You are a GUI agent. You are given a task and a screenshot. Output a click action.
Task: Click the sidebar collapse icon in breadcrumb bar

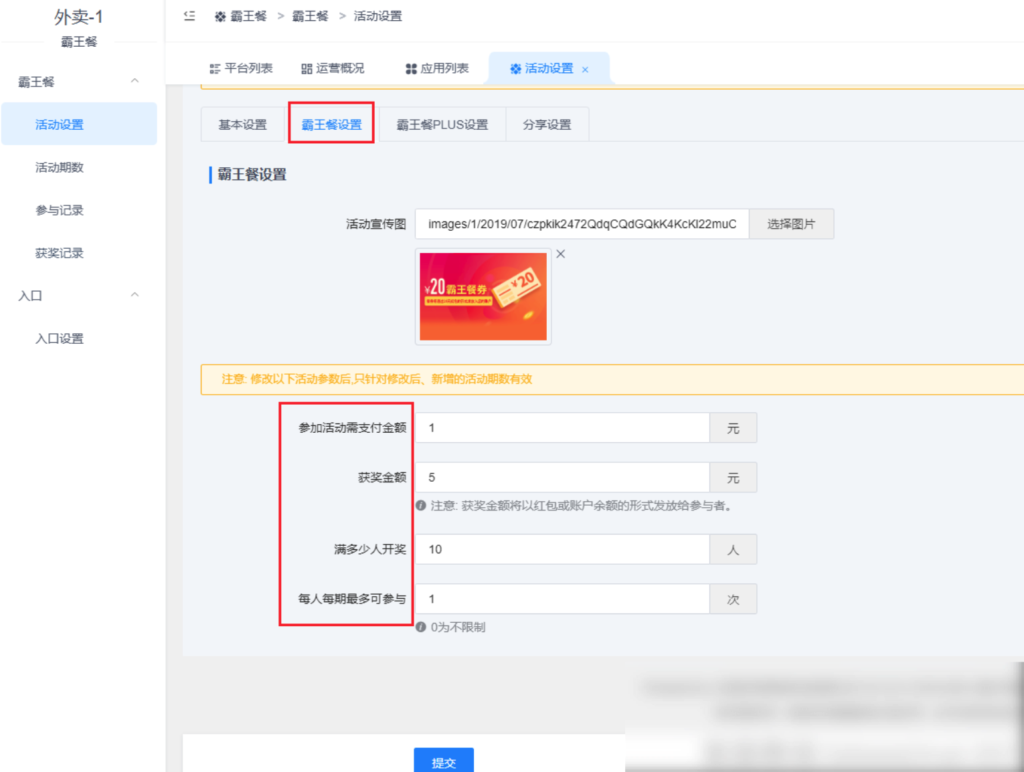point(190,16)
